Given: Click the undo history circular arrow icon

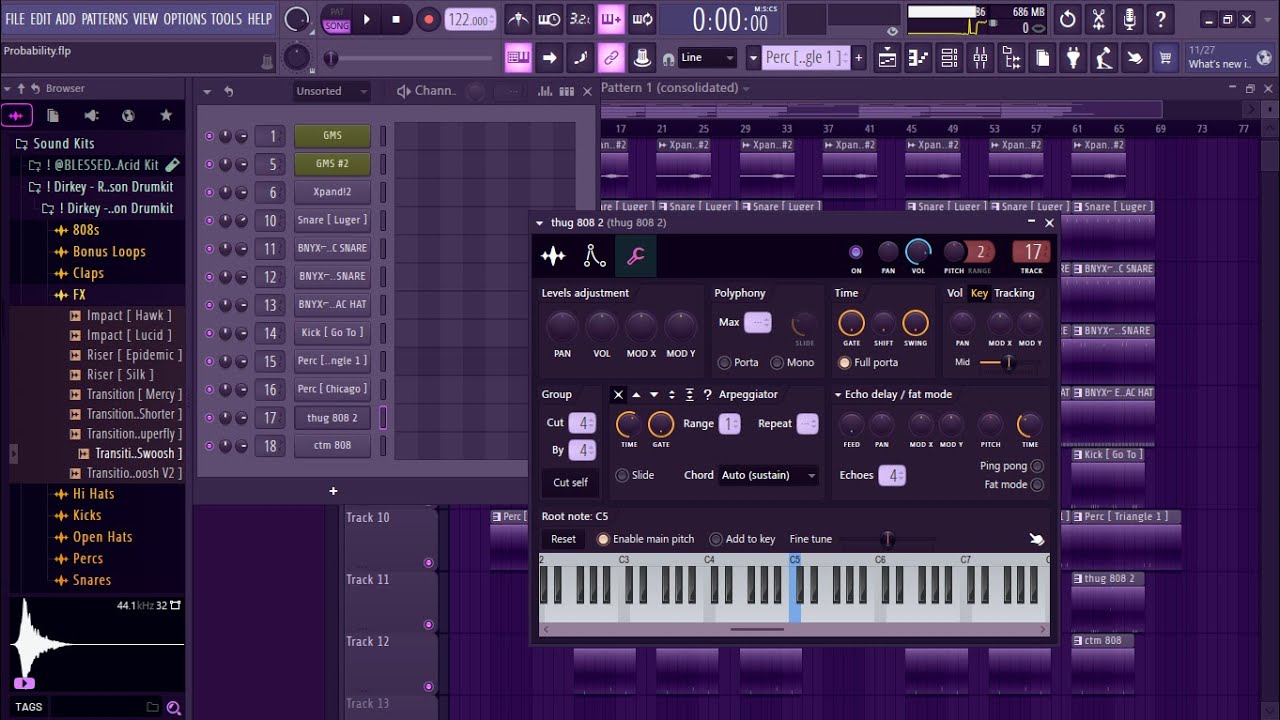Looking at the screenshot, I should coord(1067,19).
